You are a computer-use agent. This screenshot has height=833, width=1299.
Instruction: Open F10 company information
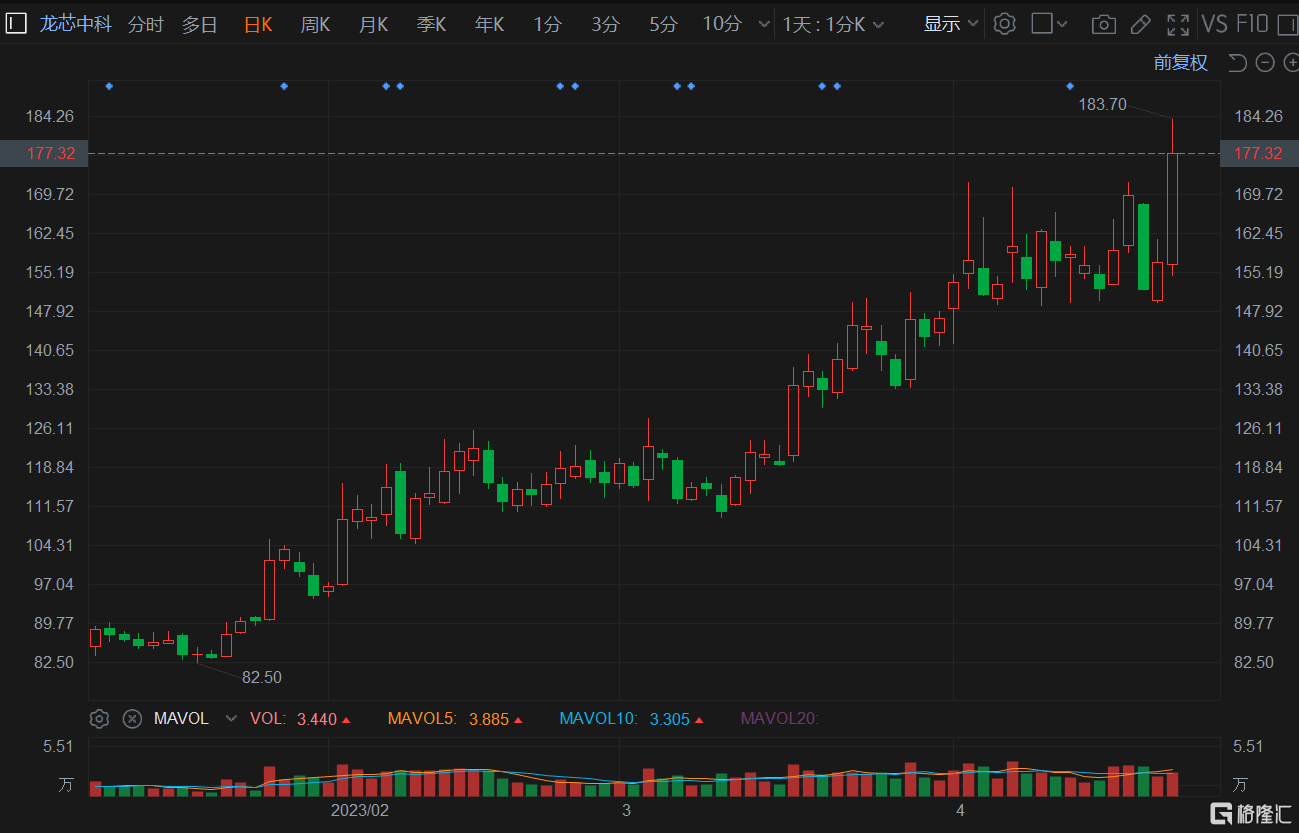pos(1252,24)
